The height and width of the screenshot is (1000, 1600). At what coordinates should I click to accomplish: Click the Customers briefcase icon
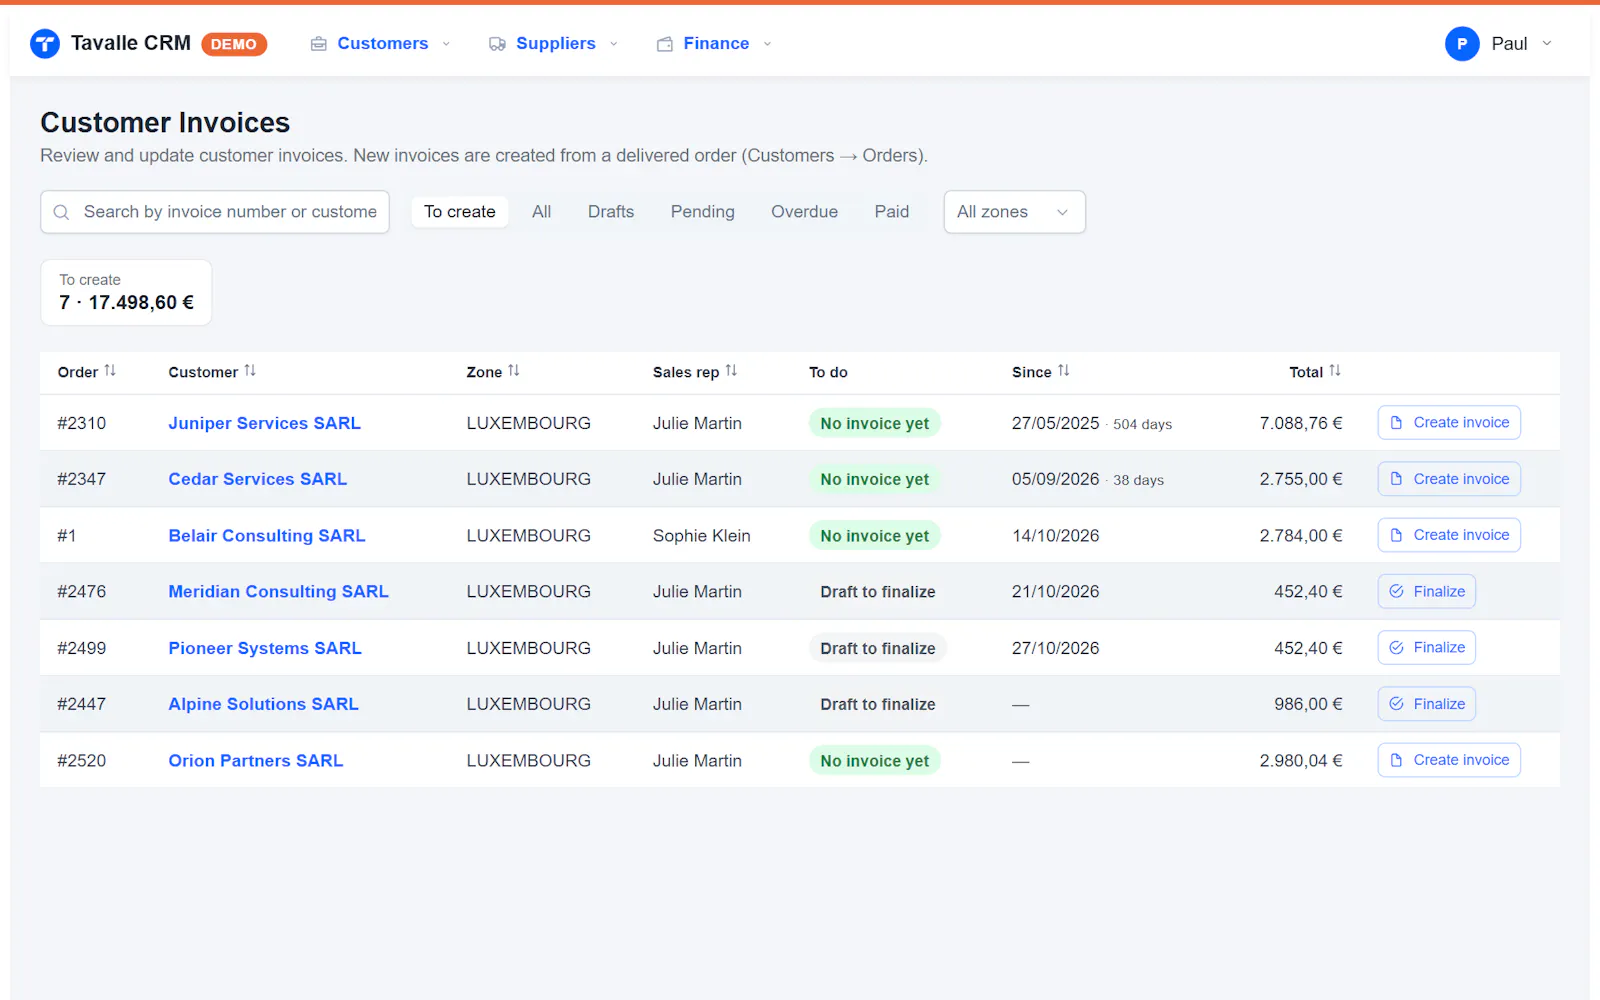coord(319,44)
